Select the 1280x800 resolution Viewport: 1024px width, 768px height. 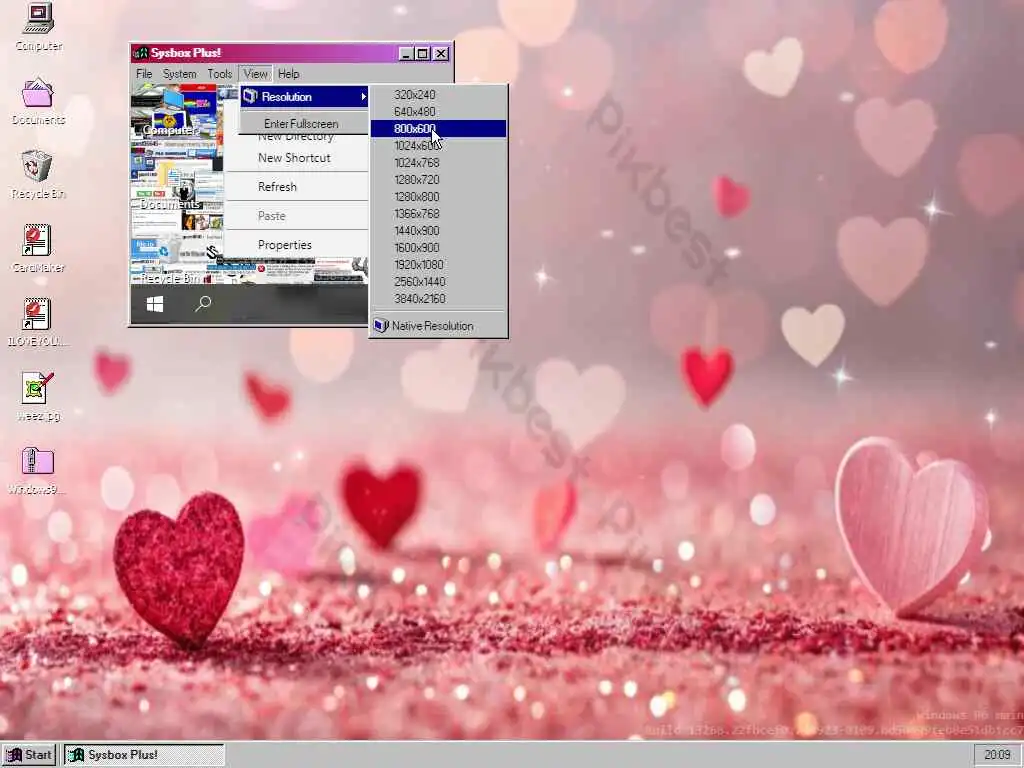(438, 197)
